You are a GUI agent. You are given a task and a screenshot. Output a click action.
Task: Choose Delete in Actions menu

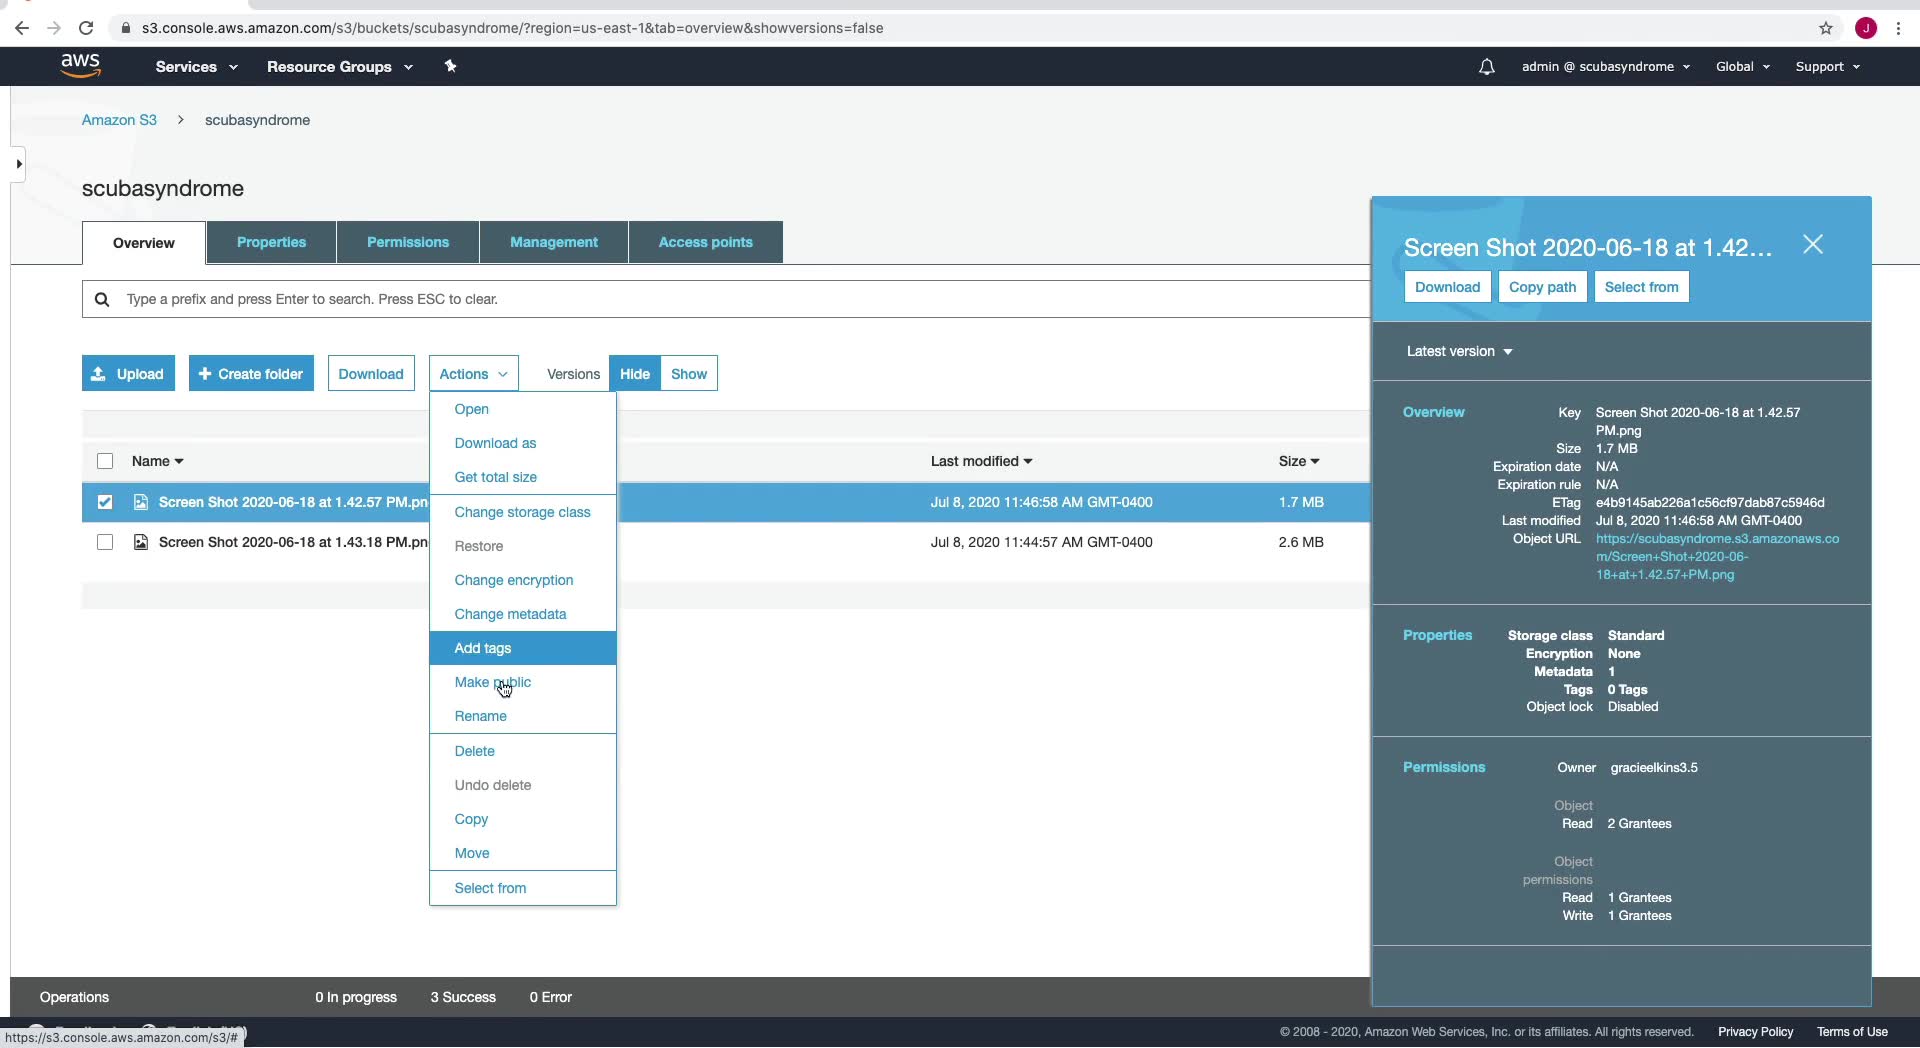click(x=523, y=751)
